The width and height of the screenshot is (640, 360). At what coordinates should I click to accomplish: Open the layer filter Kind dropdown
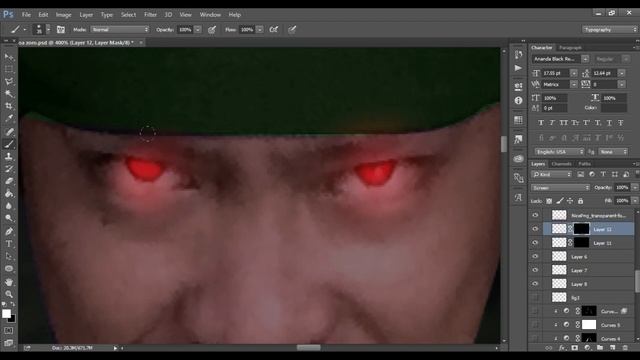(552, 174)
